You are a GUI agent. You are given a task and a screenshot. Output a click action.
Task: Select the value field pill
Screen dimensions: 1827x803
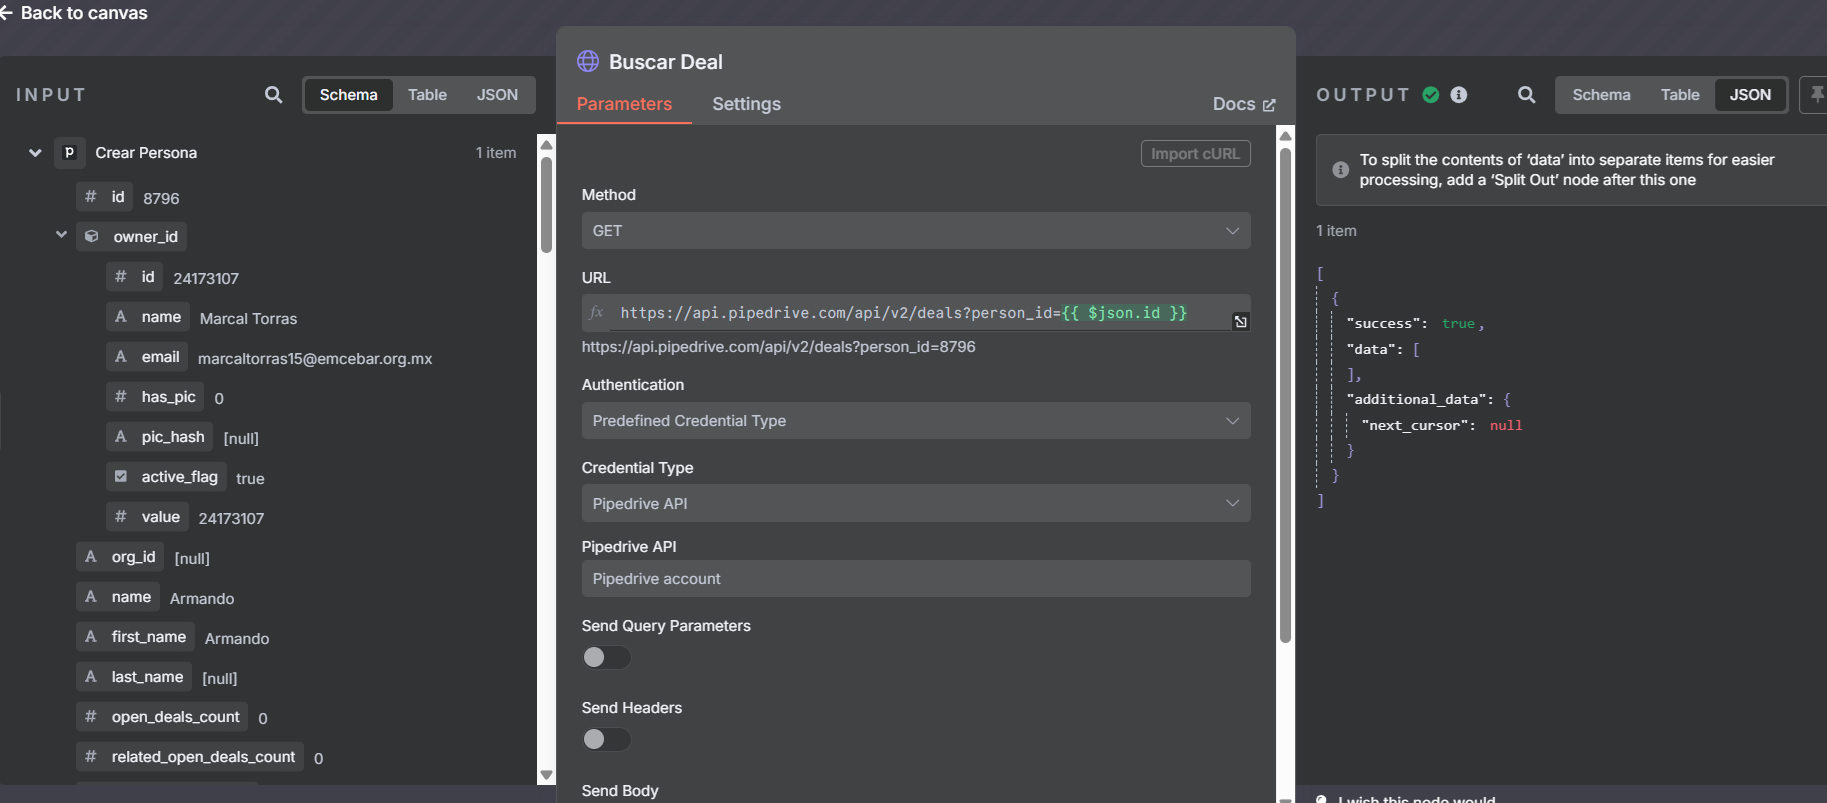click(147, 517)
